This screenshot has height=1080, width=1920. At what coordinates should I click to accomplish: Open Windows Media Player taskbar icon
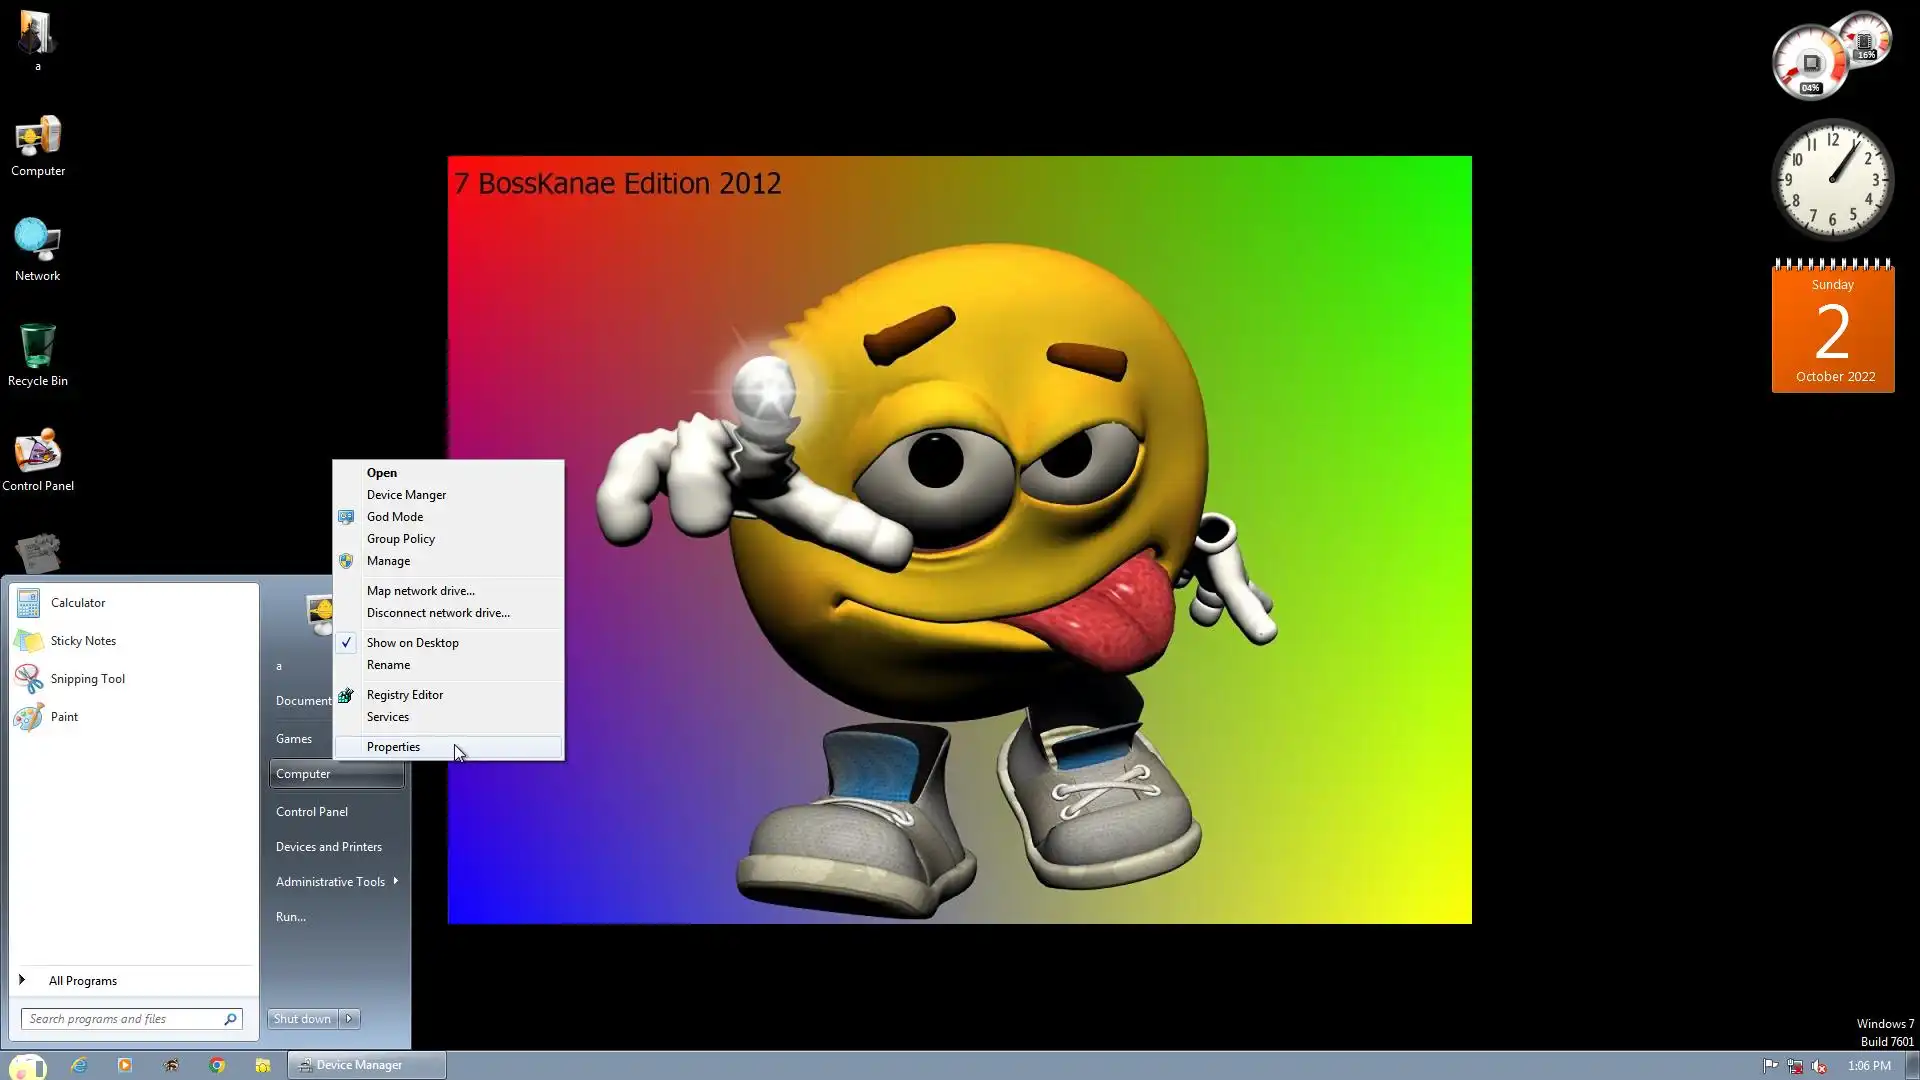pyautogui.click(x=125, y=1065)
